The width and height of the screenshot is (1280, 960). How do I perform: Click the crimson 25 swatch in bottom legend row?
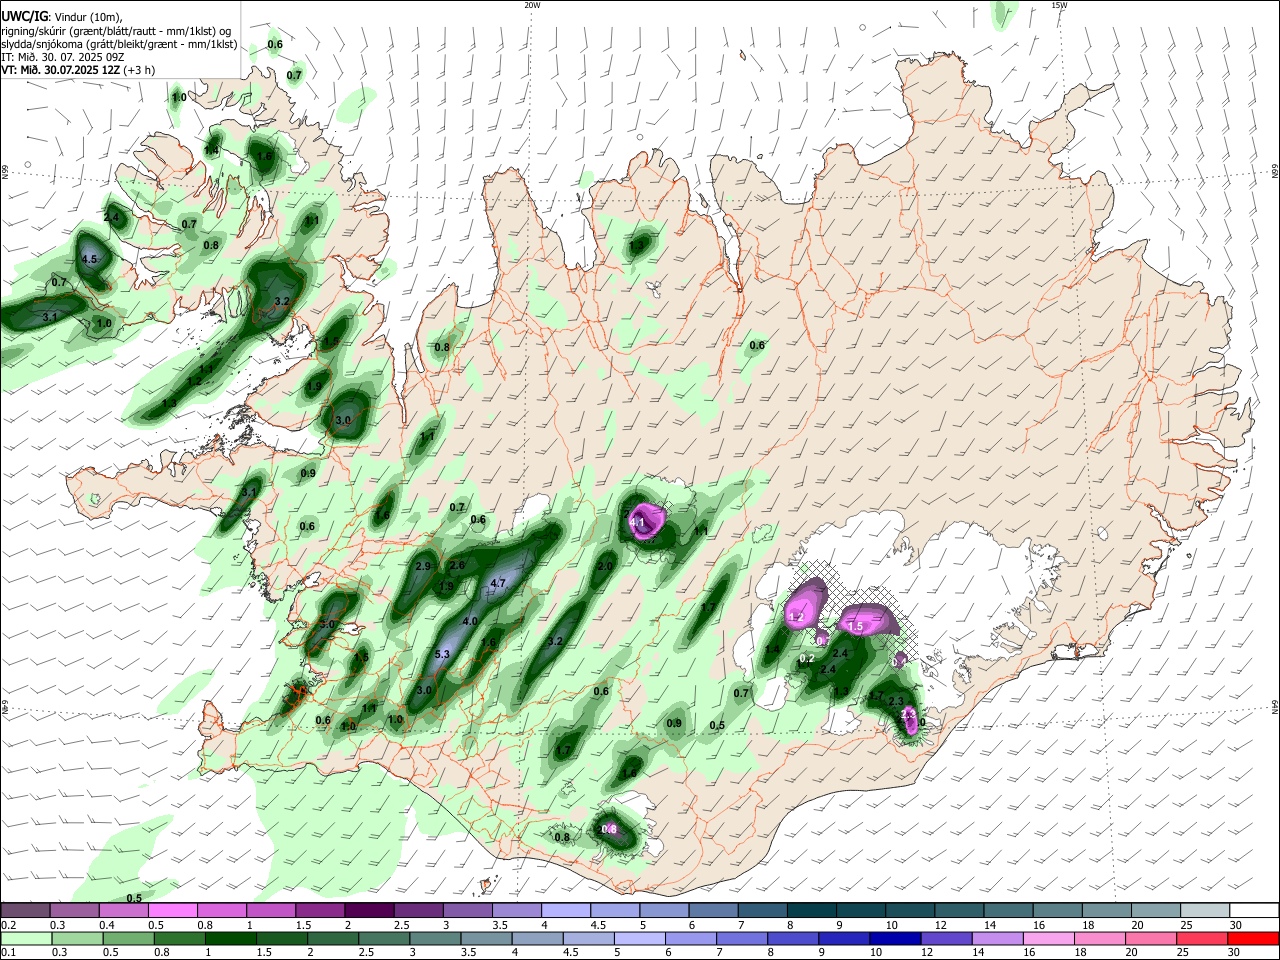tap(1203, 939)
